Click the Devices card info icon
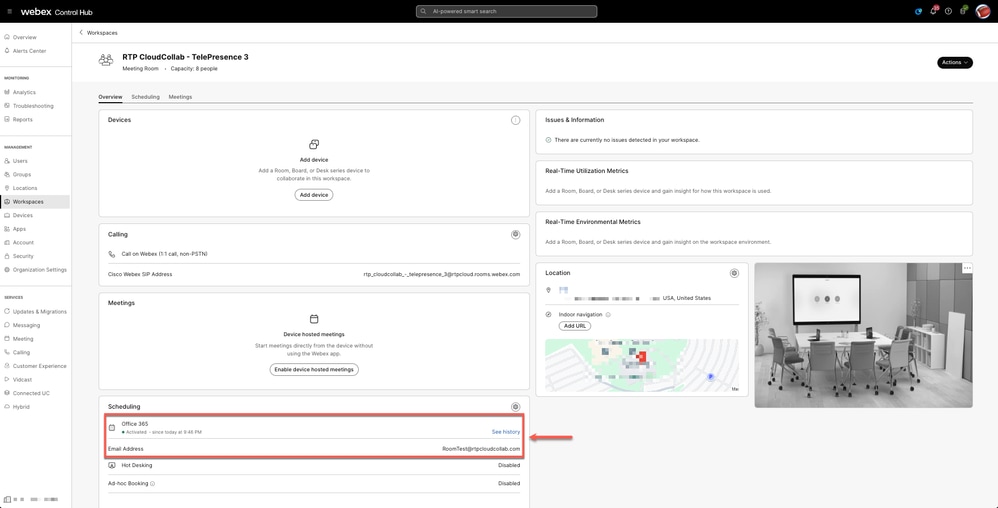The width and height of the screenshot is (998, 508). (x=516, y=120)
